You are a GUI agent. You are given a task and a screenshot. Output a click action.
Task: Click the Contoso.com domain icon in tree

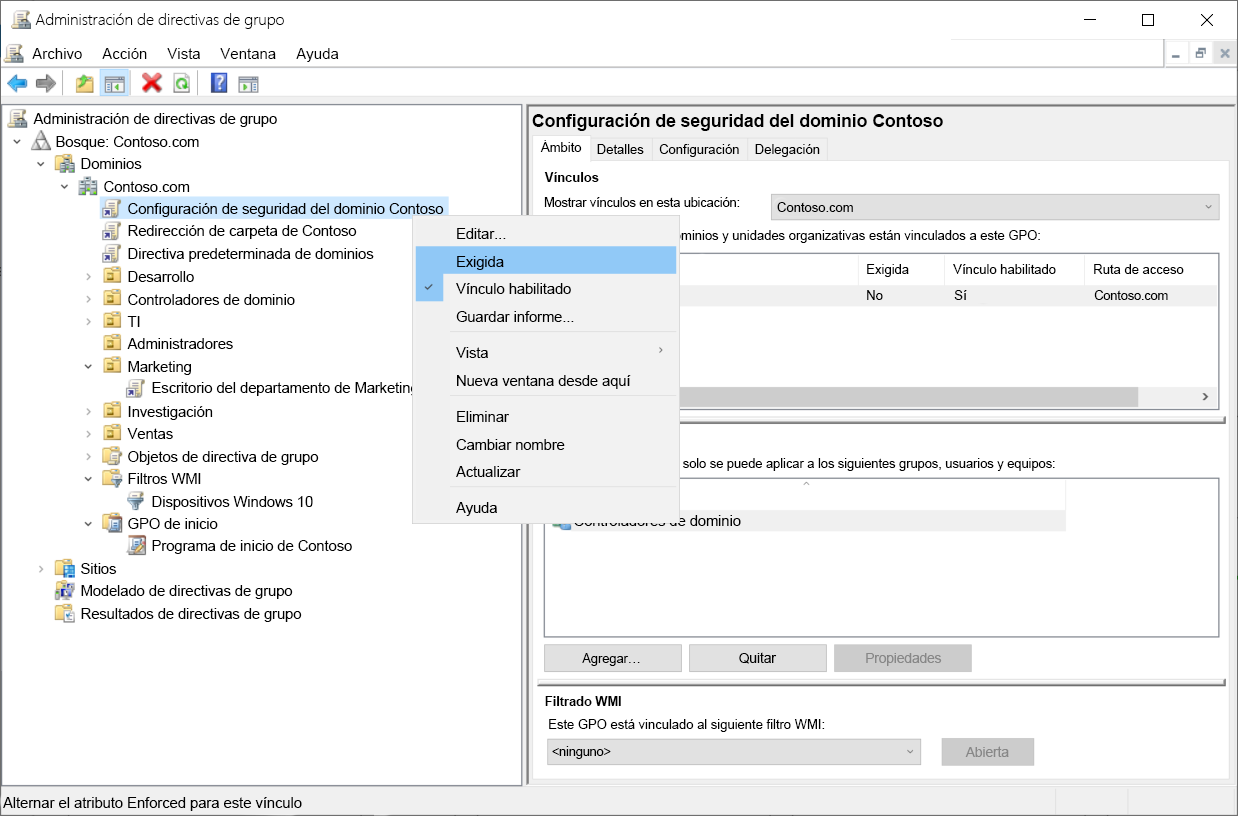pyautogui.click(x=88, y=187)
